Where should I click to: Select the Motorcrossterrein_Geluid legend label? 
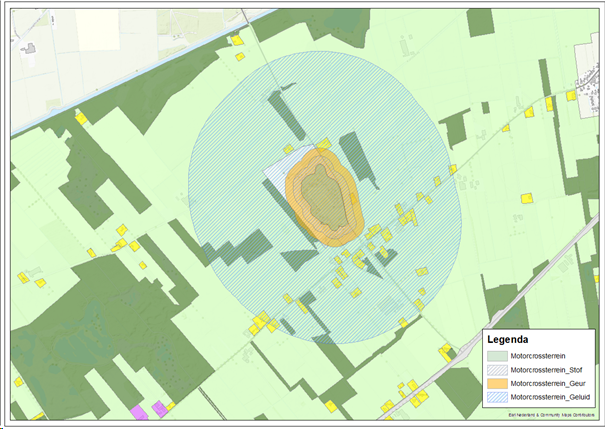(550, 397)
